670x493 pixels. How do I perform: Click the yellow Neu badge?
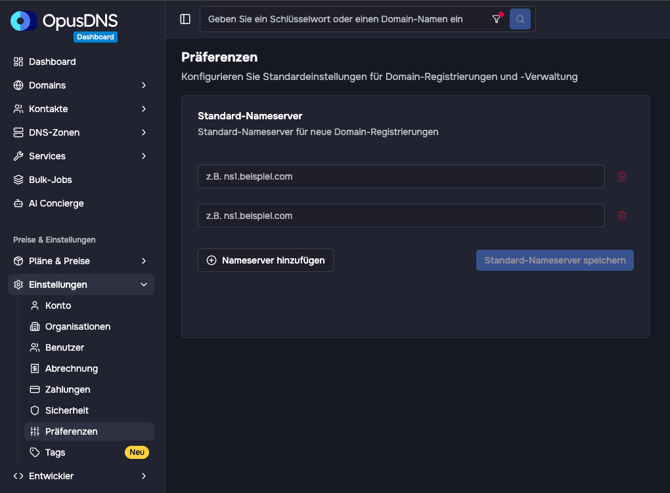[137, 452]
